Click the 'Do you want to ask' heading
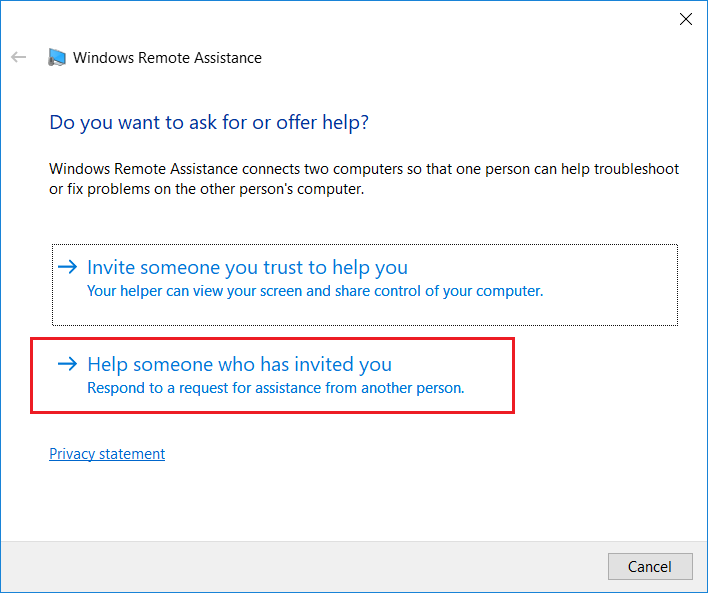708x593 pixels. coord(209,122)
